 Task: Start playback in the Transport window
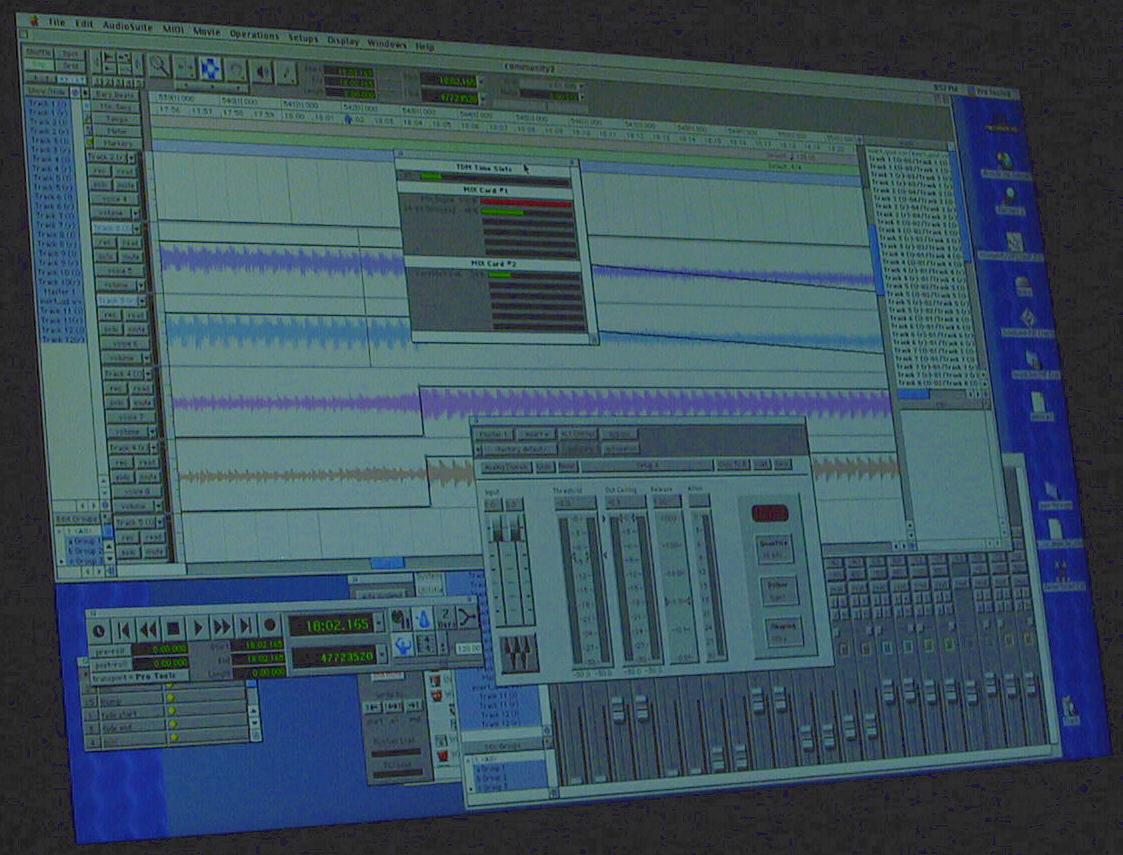(x=198, y=628)
